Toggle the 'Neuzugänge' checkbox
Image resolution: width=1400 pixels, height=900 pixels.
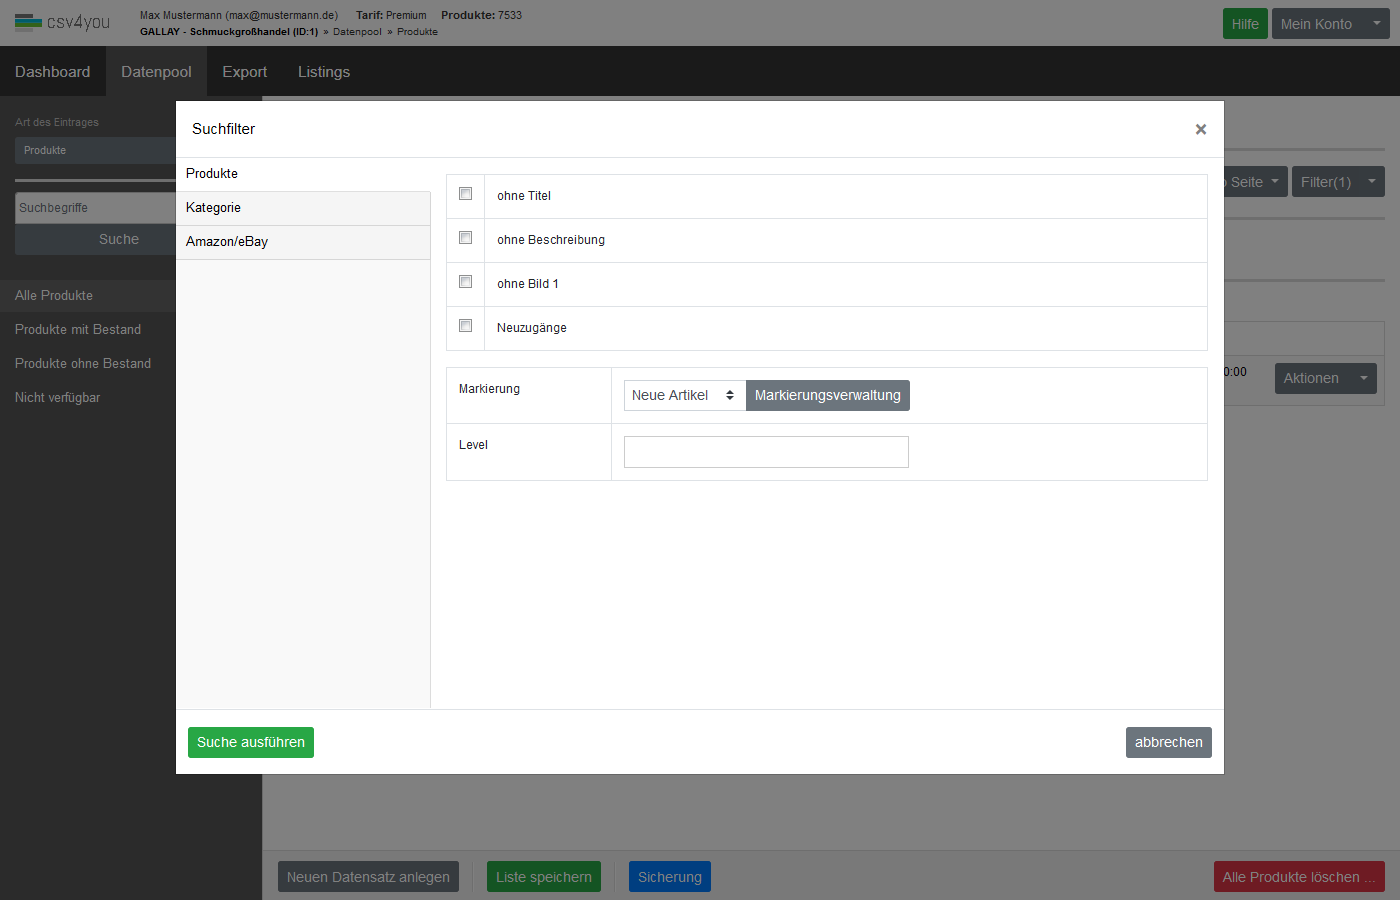[x=465, y=326]
